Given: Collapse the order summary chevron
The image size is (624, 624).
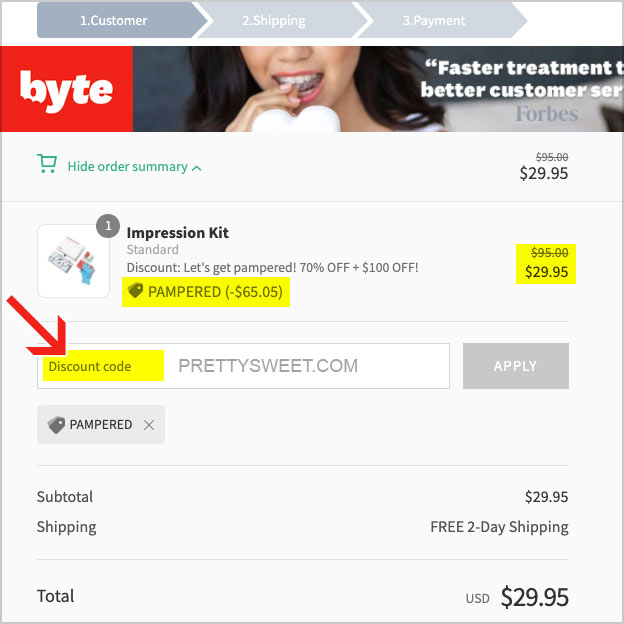Looking at the screenshot, I should coord(197,168).
